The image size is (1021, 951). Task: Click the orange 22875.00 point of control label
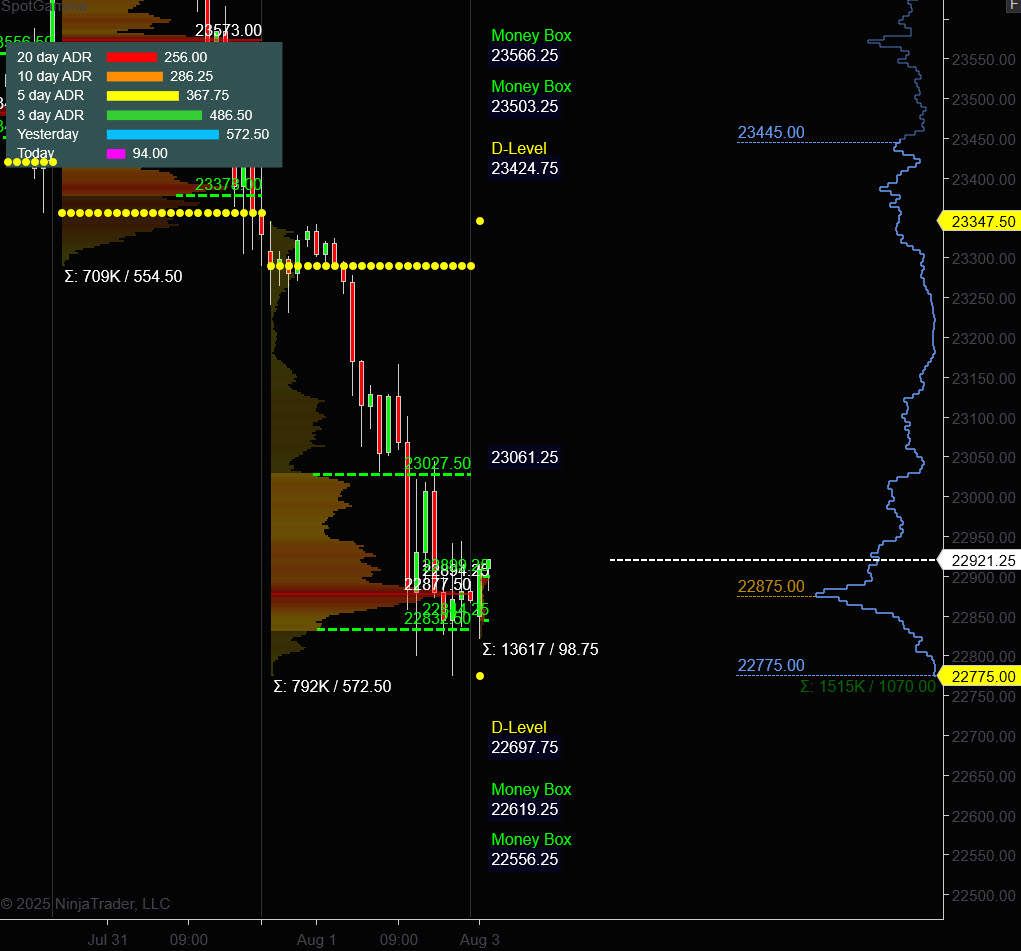[x=770, y=587]
